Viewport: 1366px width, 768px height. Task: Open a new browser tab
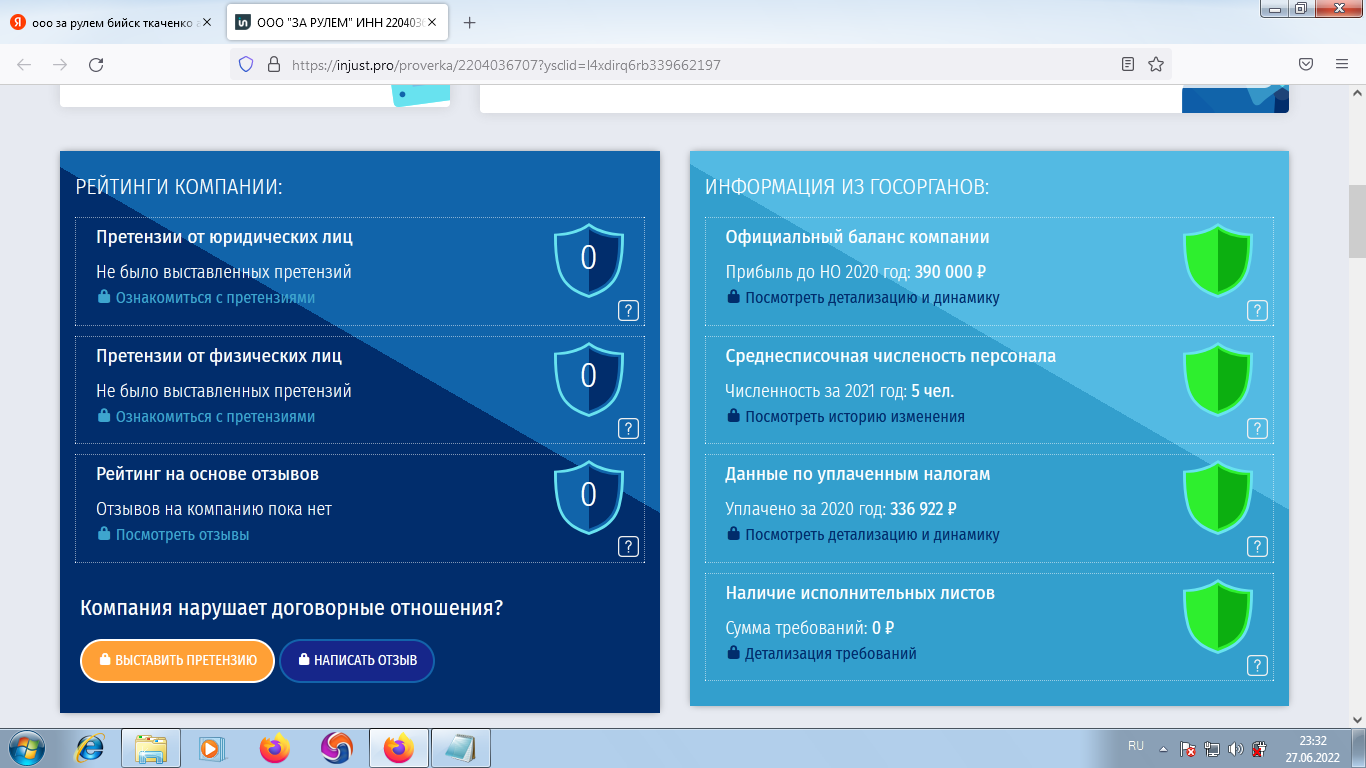[x=470, y=23]
